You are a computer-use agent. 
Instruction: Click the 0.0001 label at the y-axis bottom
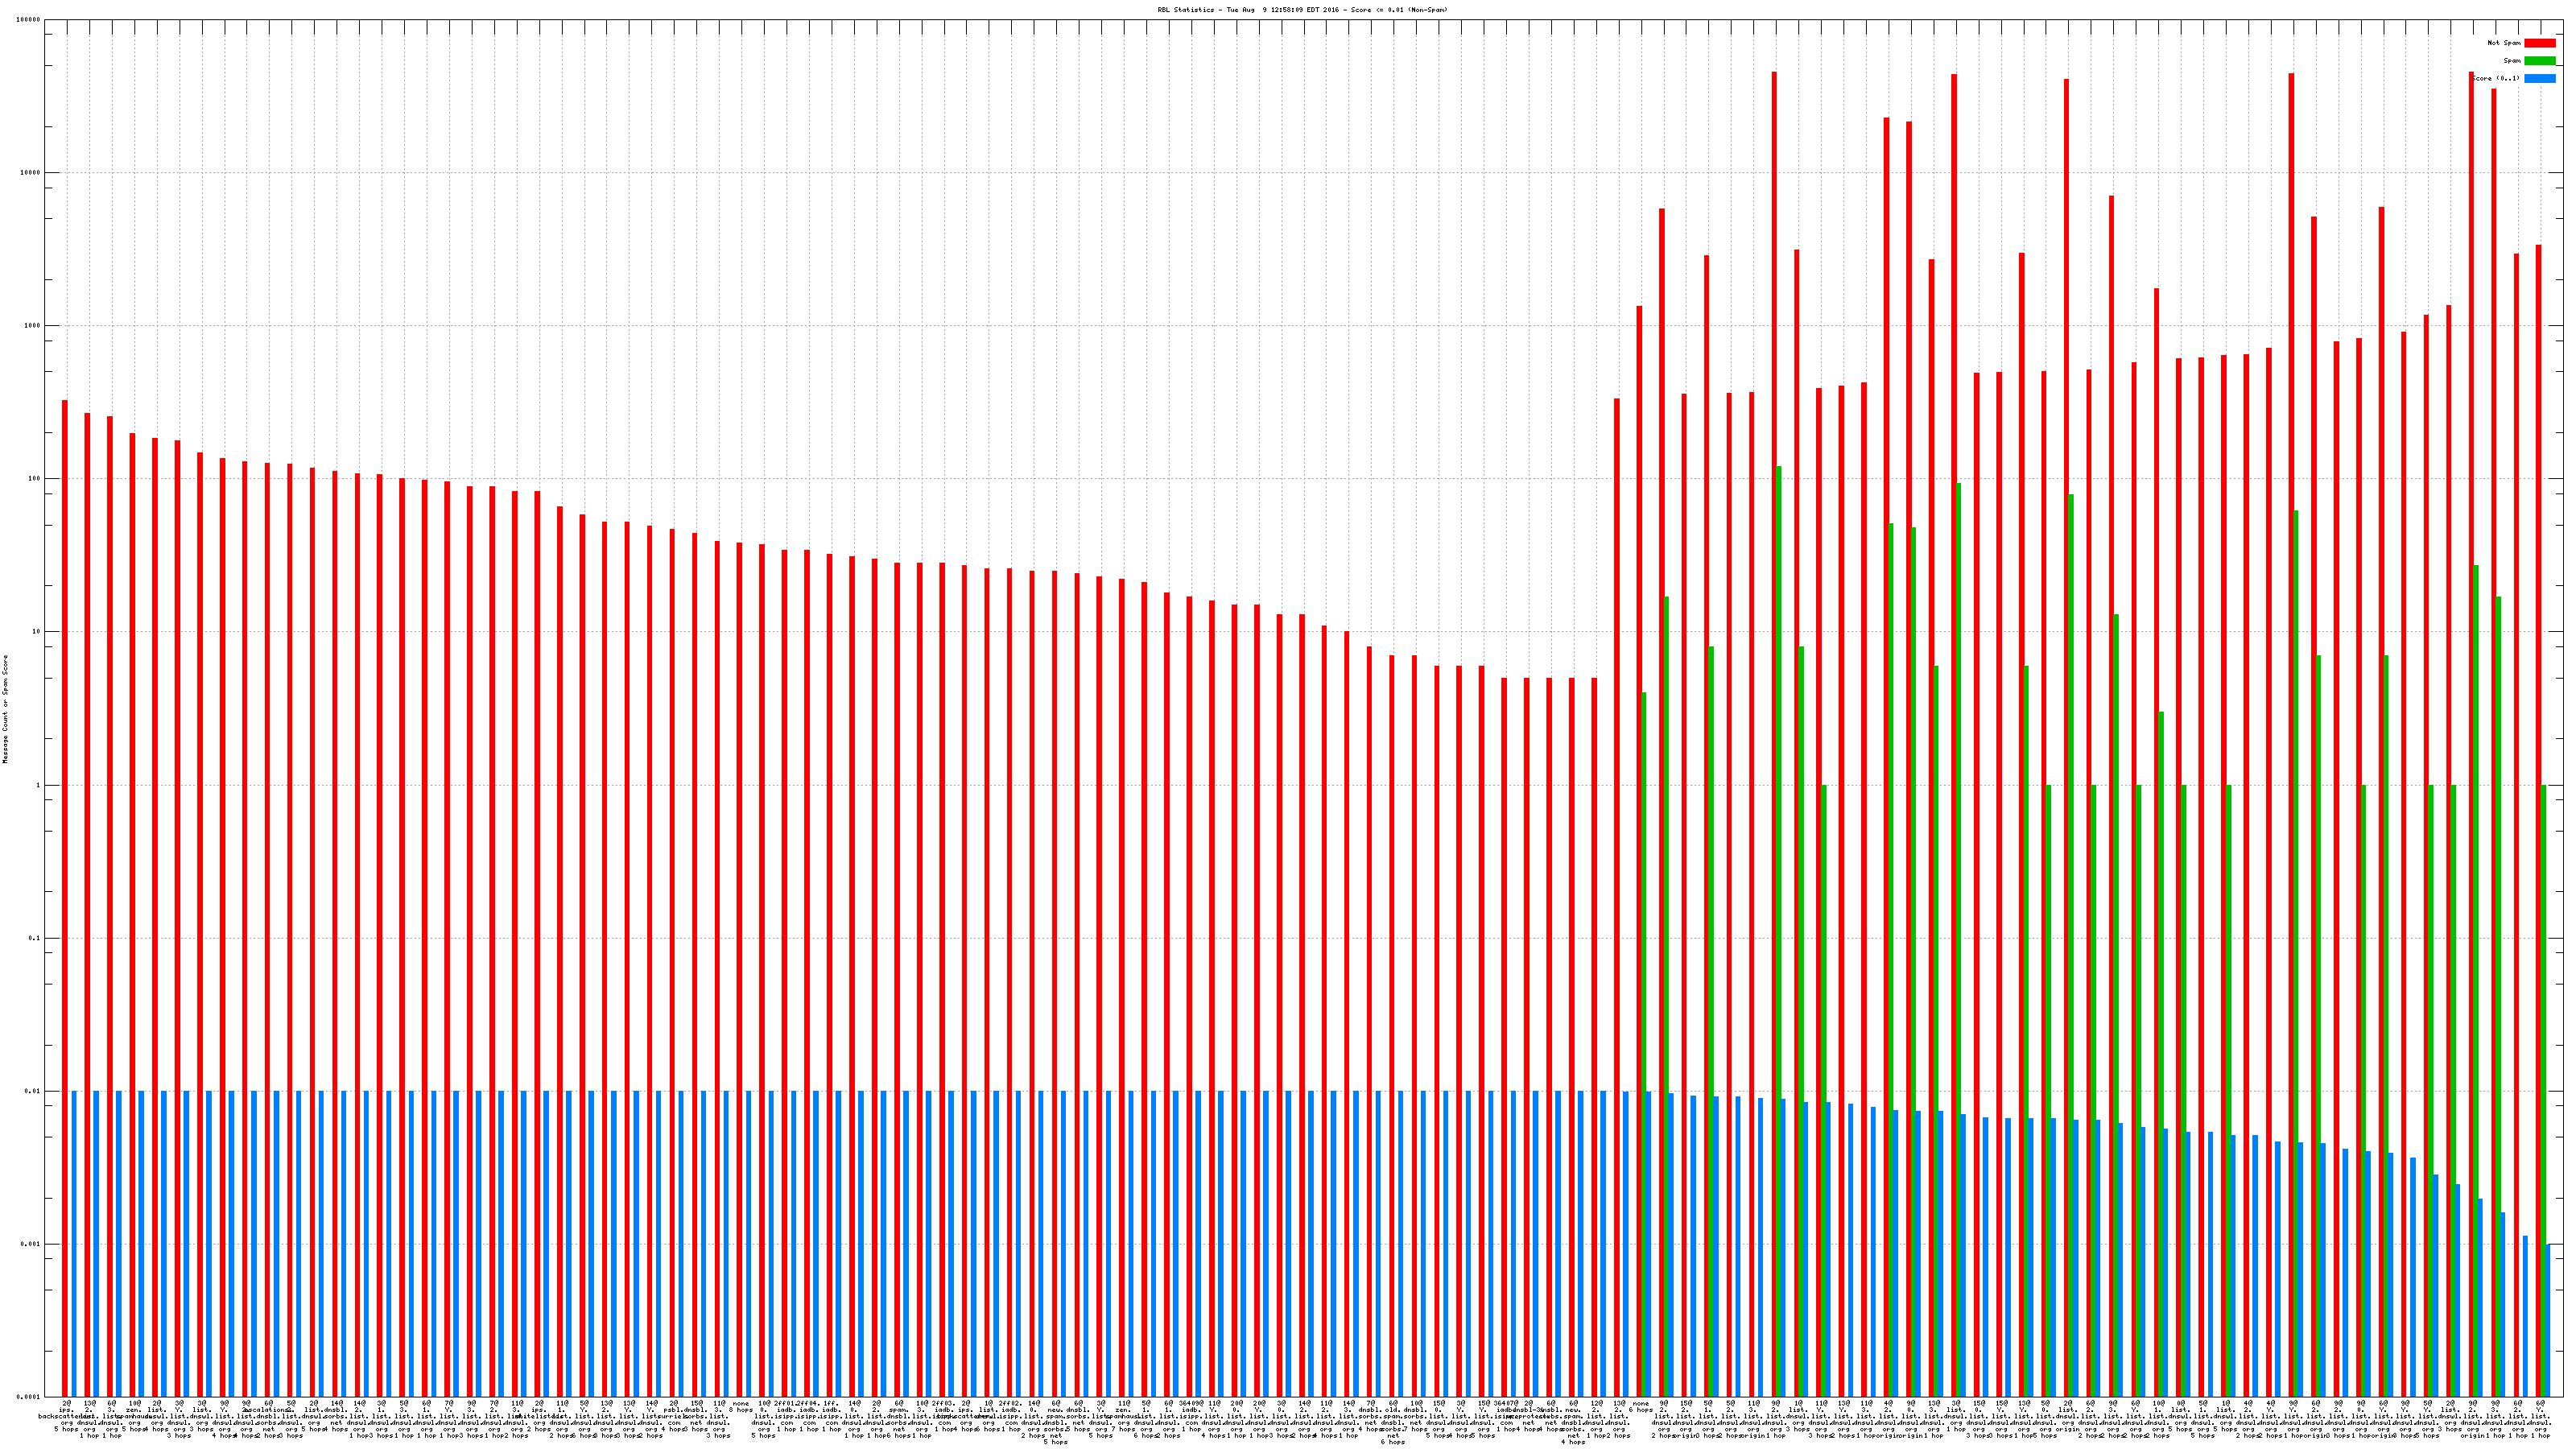pyautogui.click(x=28, y=1397)
